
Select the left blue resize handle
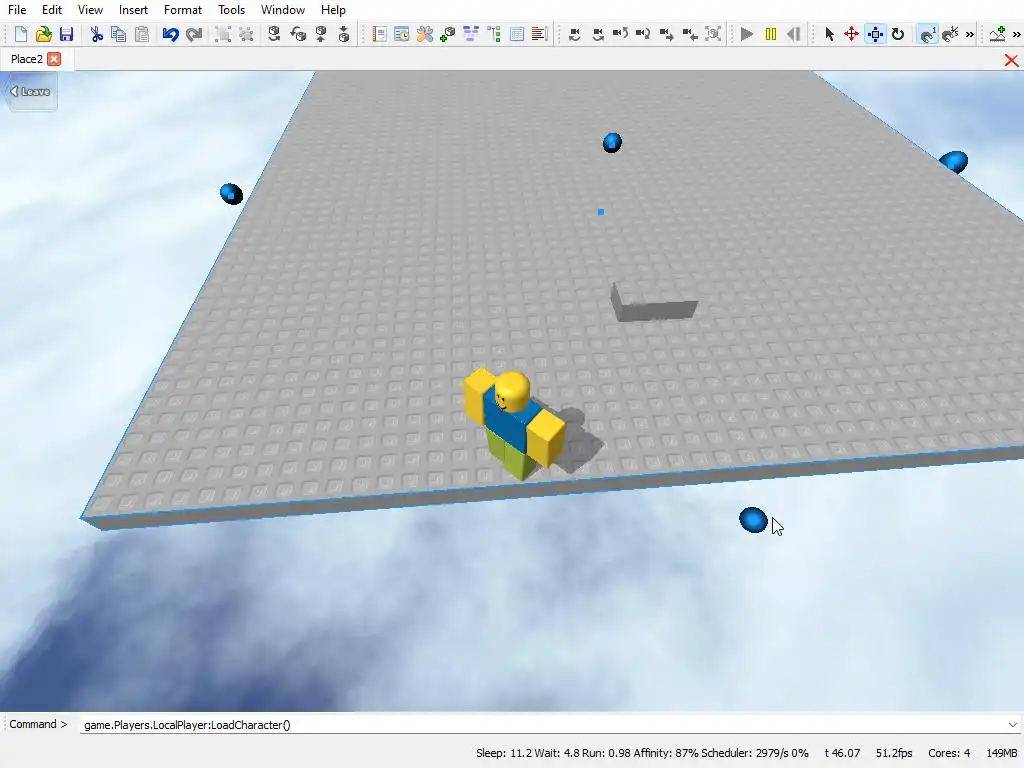point(231,194)
